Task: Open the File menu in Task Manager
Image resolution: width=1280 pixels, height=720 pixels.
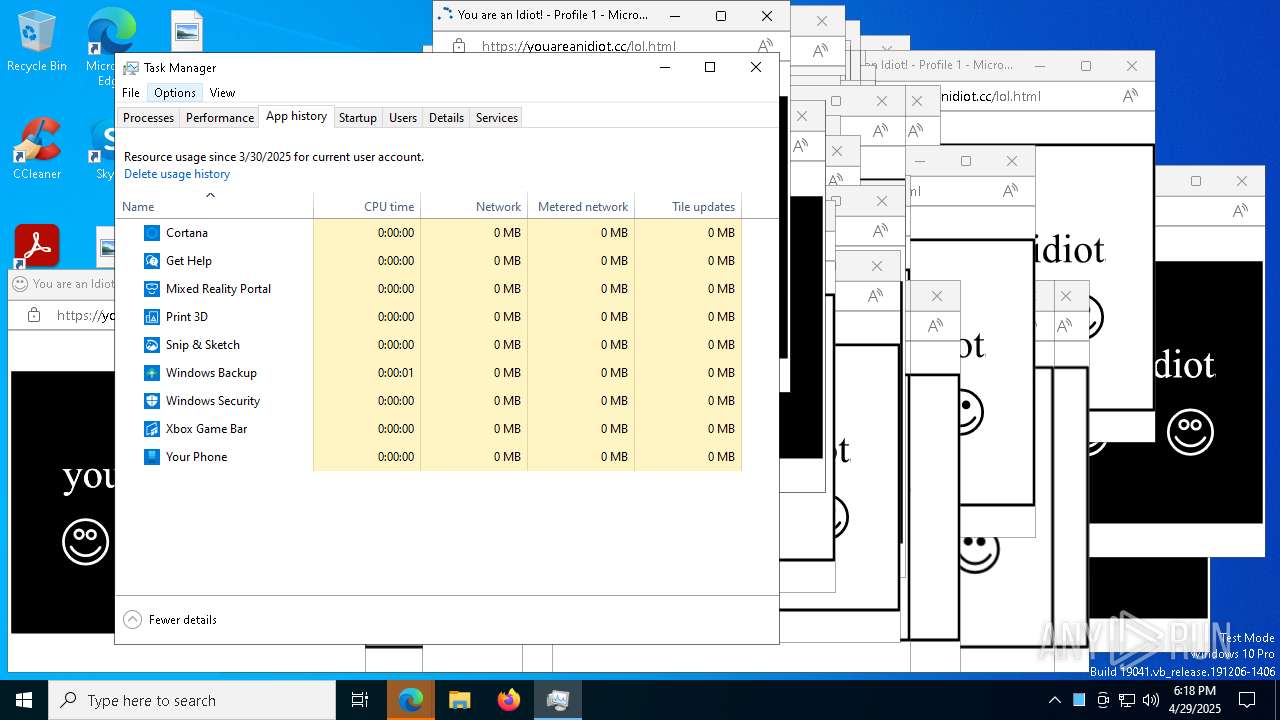Action: (131, 93)
